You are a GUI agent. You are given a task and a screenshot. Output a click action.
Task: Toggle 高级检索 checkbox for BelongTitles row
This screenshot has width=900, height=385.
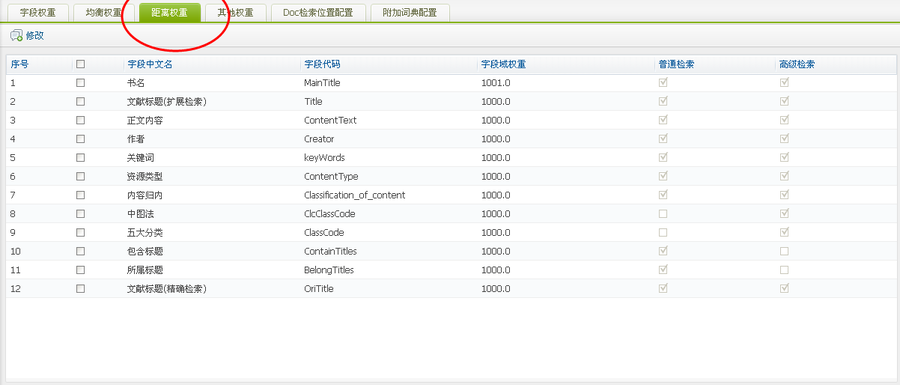(x=784, y=270)
